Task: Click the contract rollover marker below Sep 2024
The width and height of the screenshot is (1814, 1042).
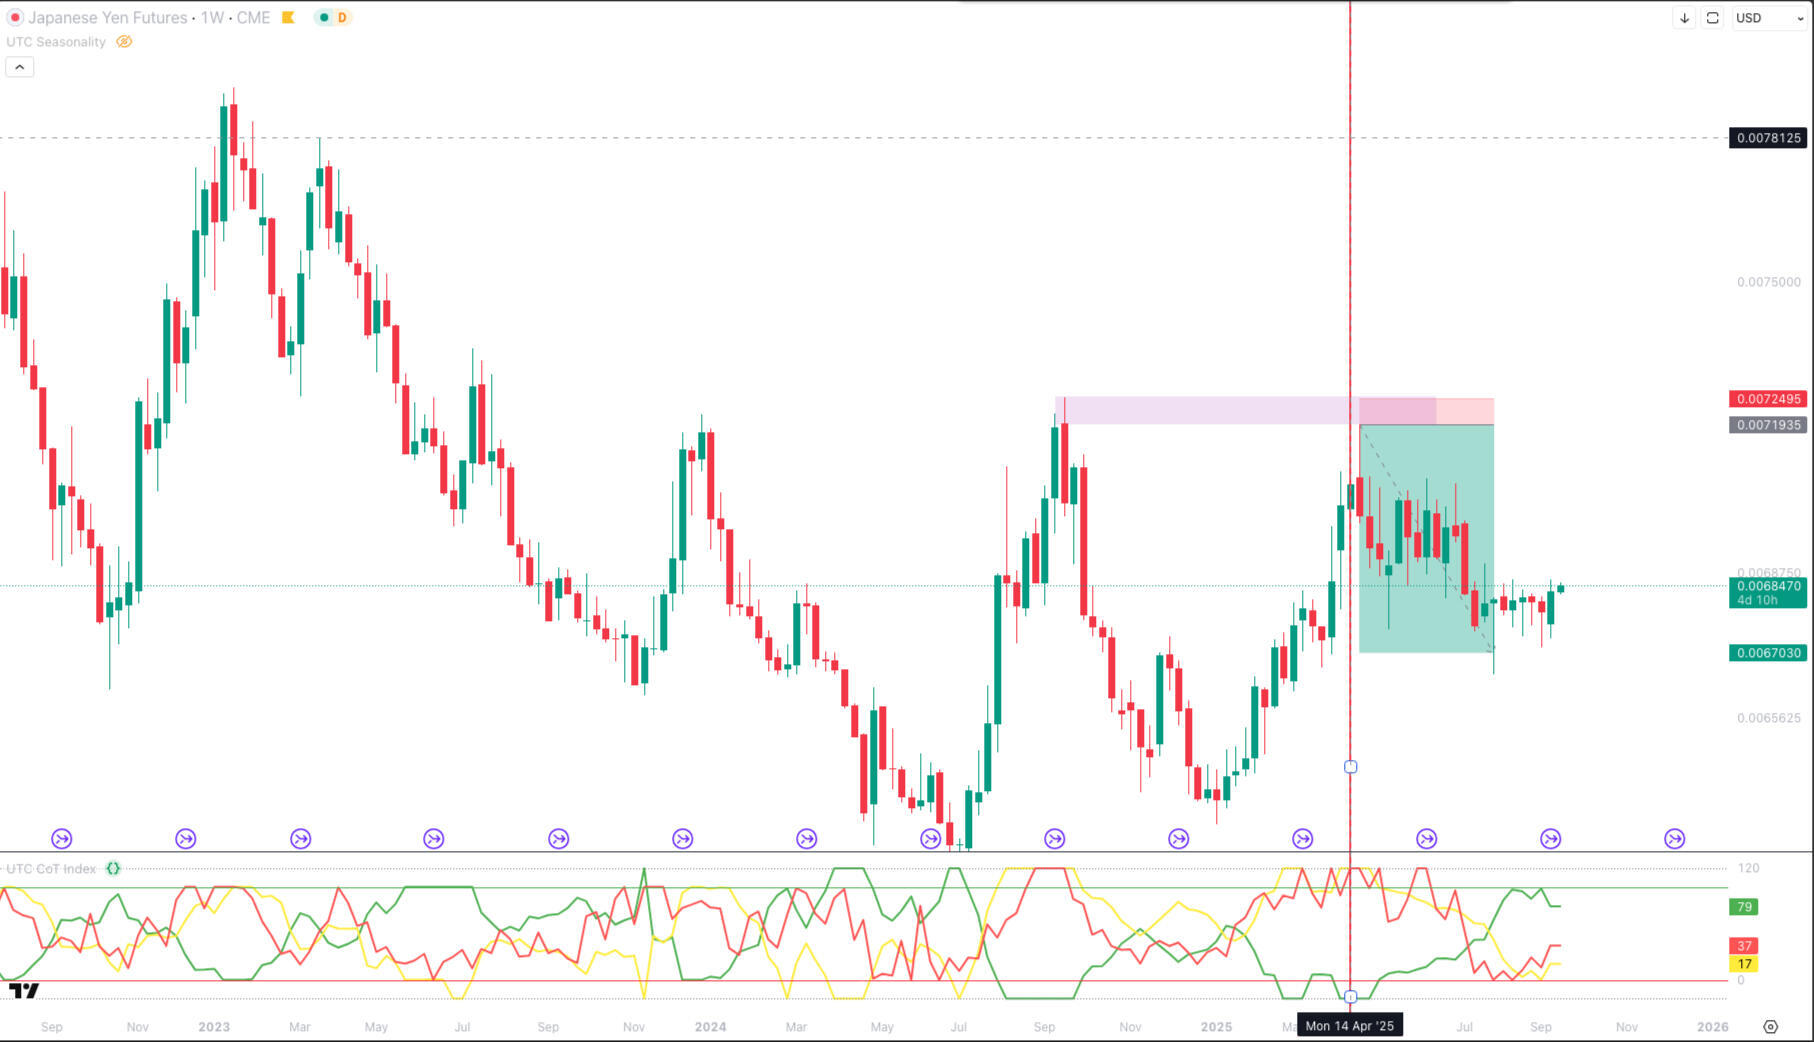Action: click(x=1054, y=839)
